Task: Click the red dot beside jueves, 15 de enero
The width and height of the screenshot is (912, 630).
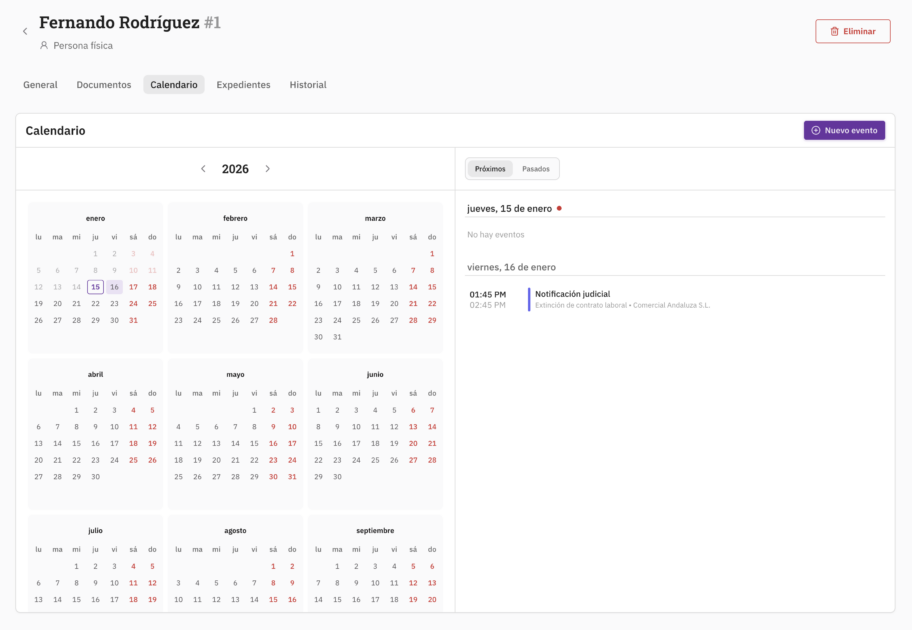Action: 559,209
